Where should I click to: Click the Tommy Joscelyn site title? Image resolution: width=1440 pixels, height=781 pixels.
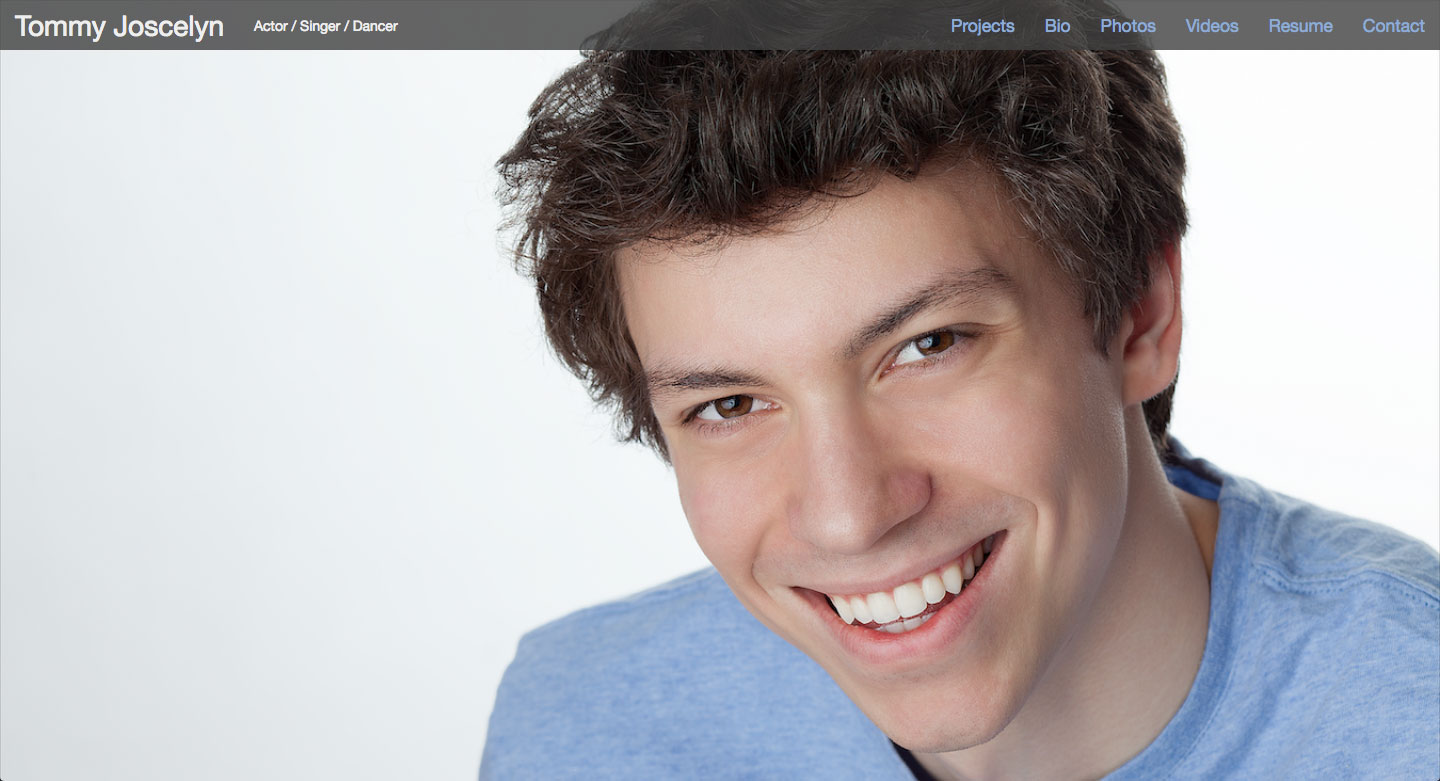pyautogui.click(x=119, y=26)
